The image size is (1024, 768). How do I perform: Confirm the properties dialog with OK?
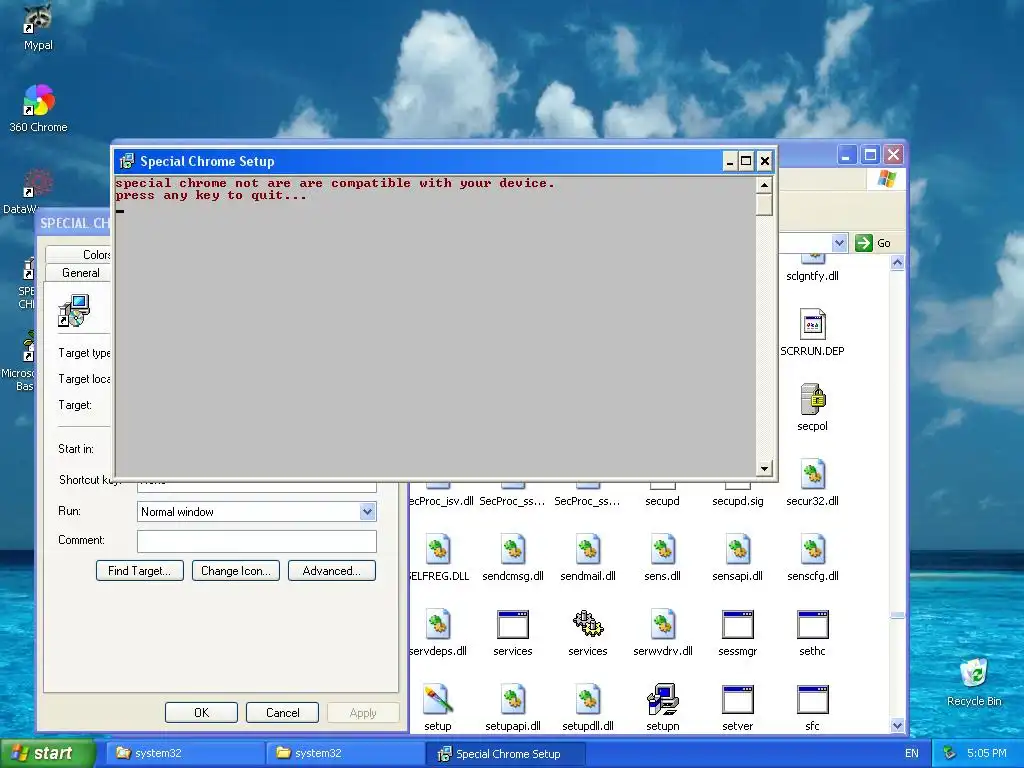tap(201, 712)
